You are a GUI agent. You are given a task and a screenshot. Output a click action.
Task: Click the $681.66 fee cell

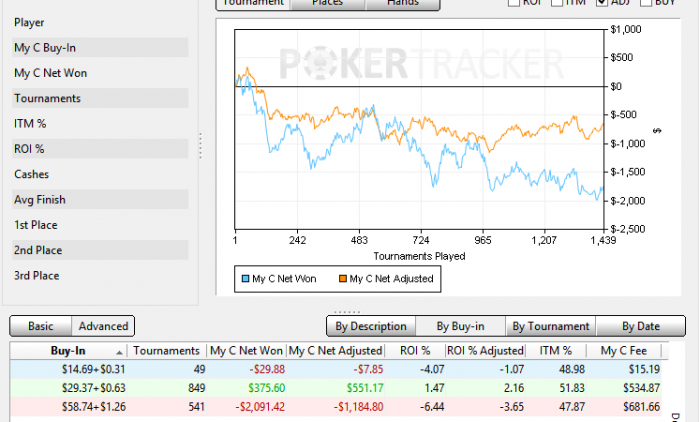(x=624, y=407)
